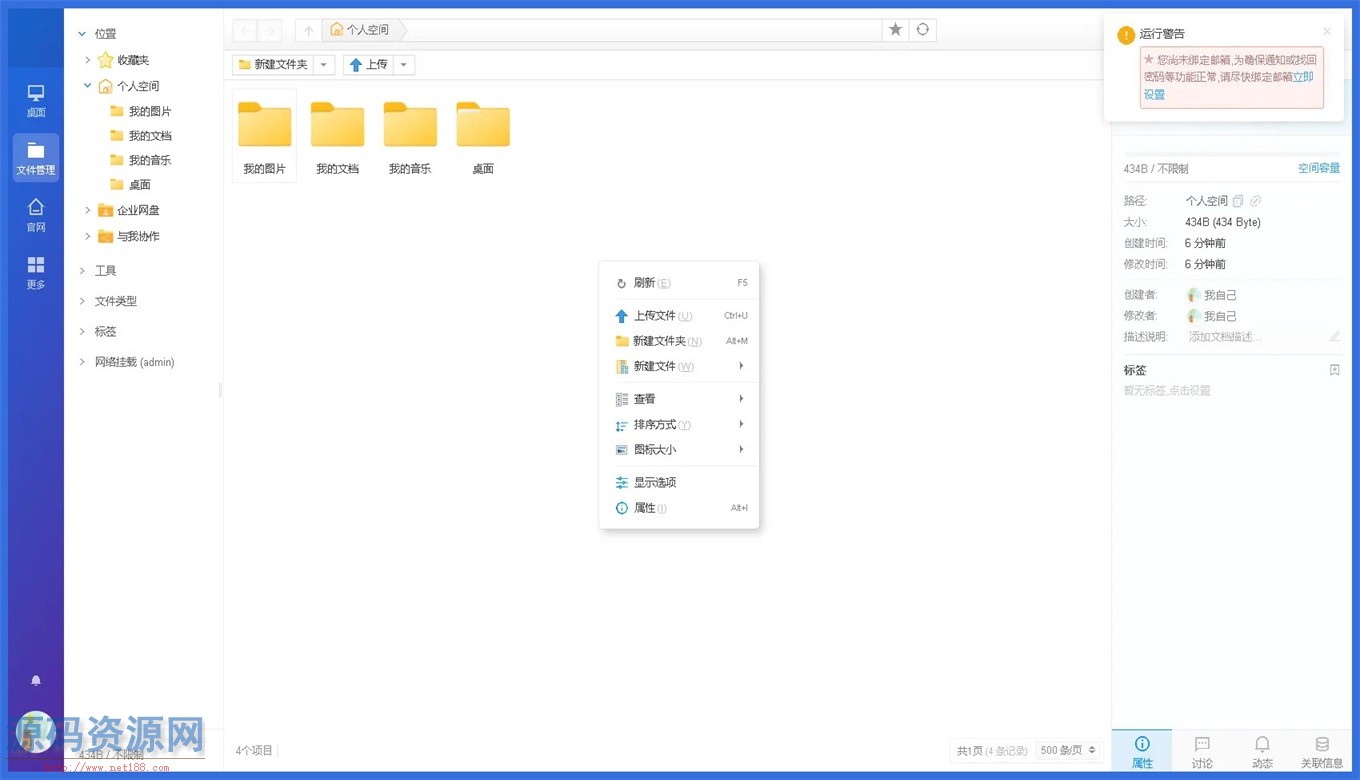
Task: Click the 官网 home icon
Action: [x=35, y=215]
